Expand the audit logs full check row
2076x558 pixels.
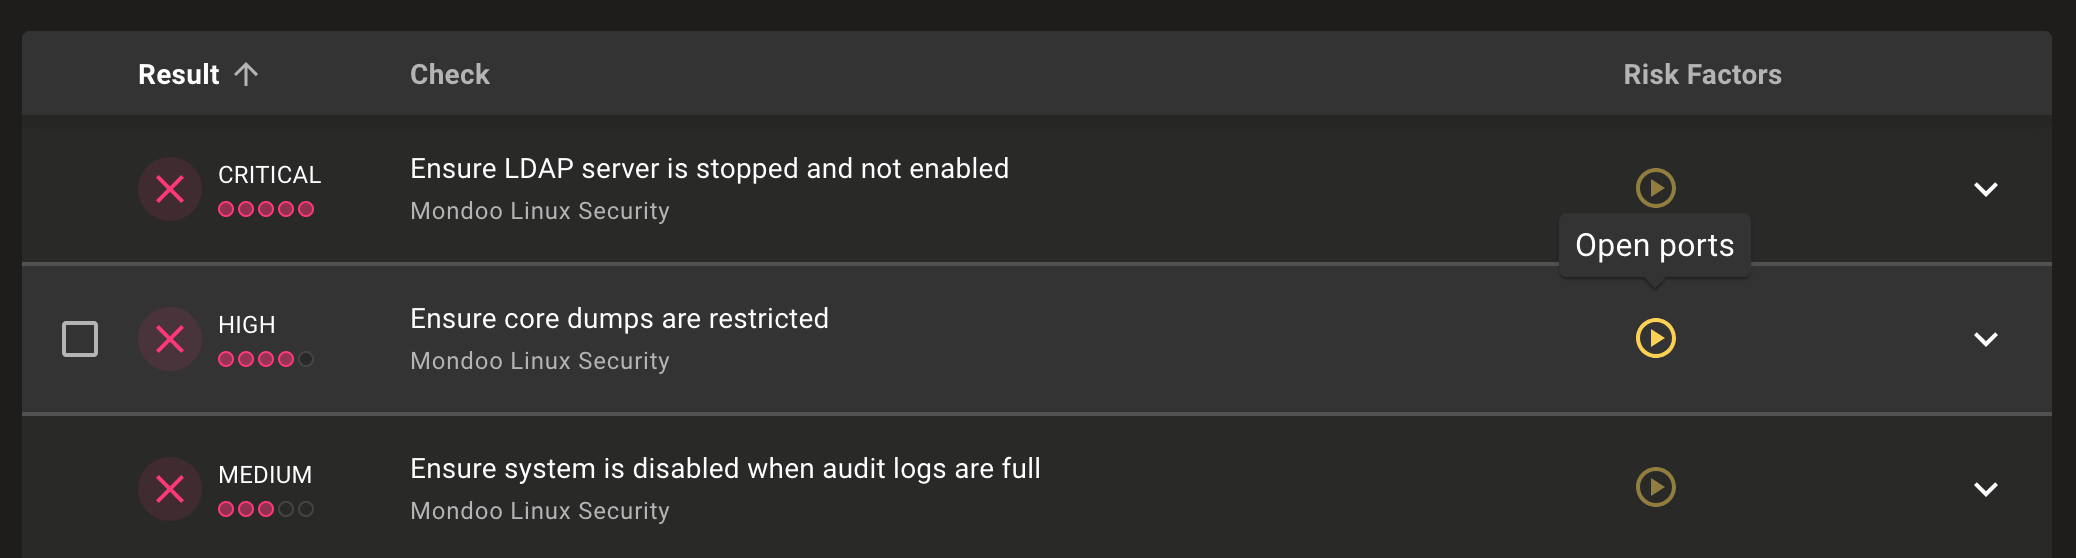[1985, 489]
